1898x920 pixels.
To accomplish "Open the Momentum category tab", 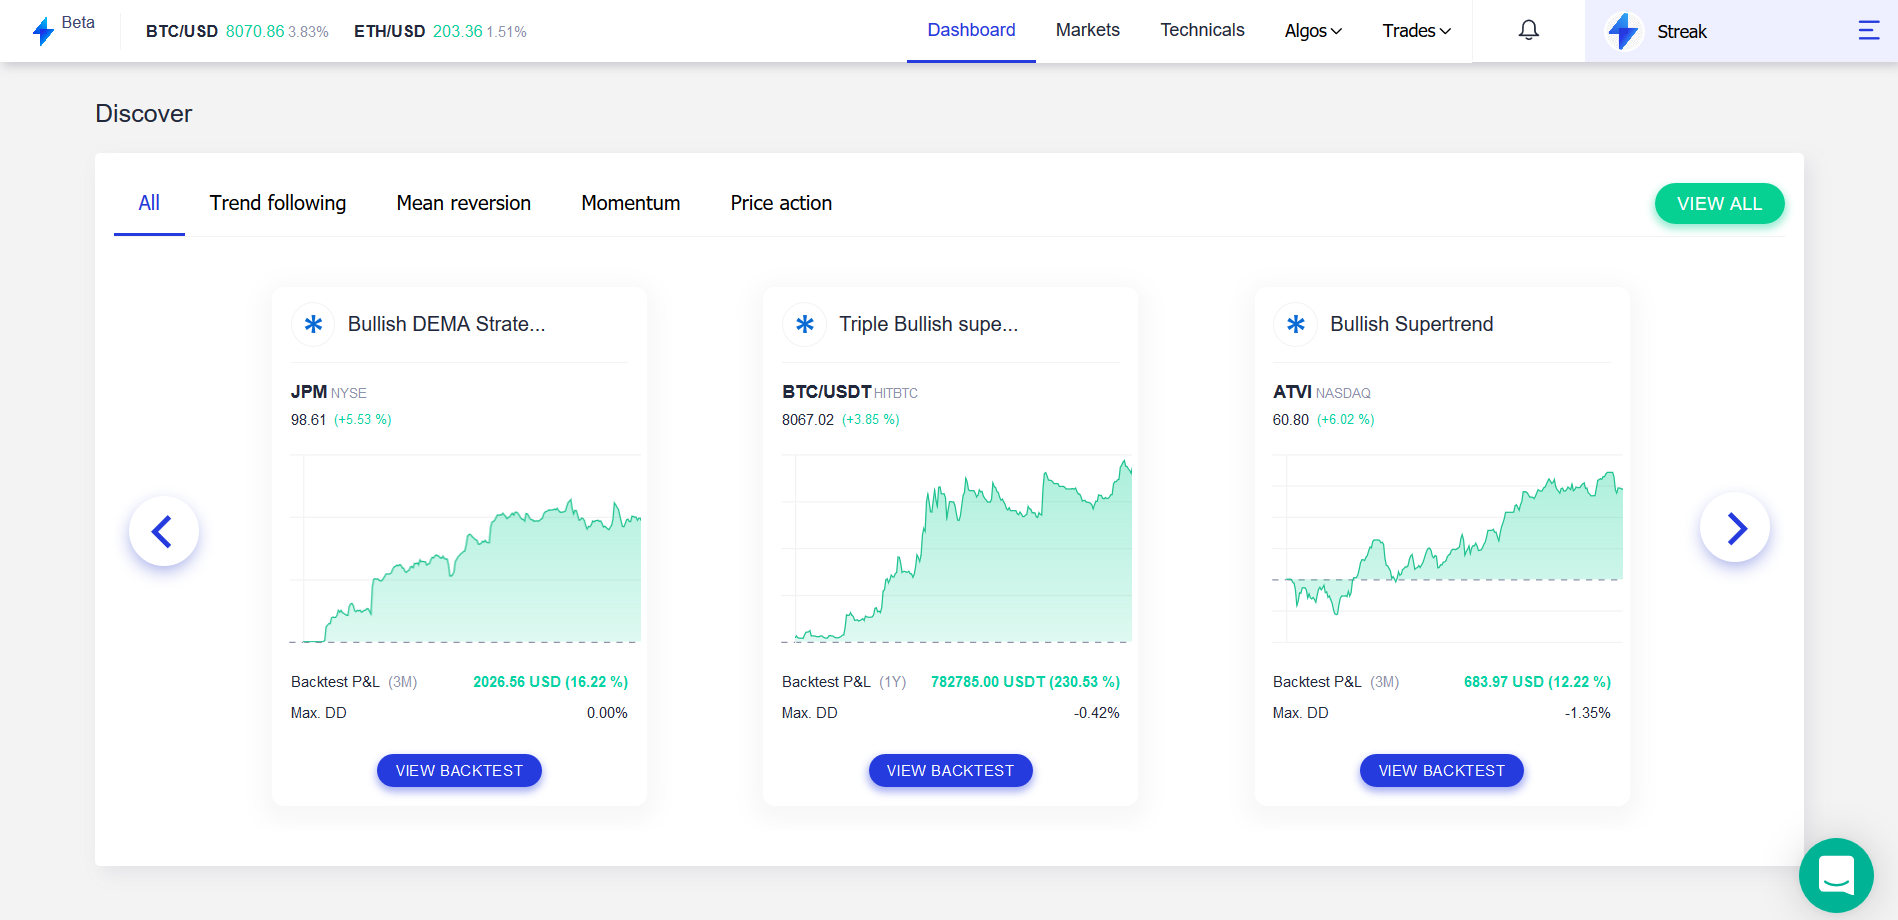I will [630, 203].
